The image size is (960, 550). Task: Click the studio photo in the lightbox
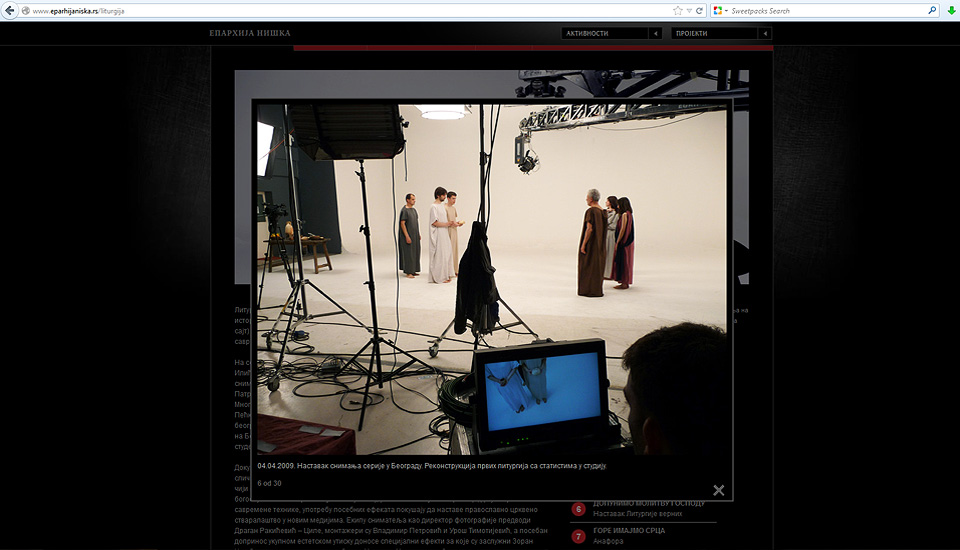point(491,279)
